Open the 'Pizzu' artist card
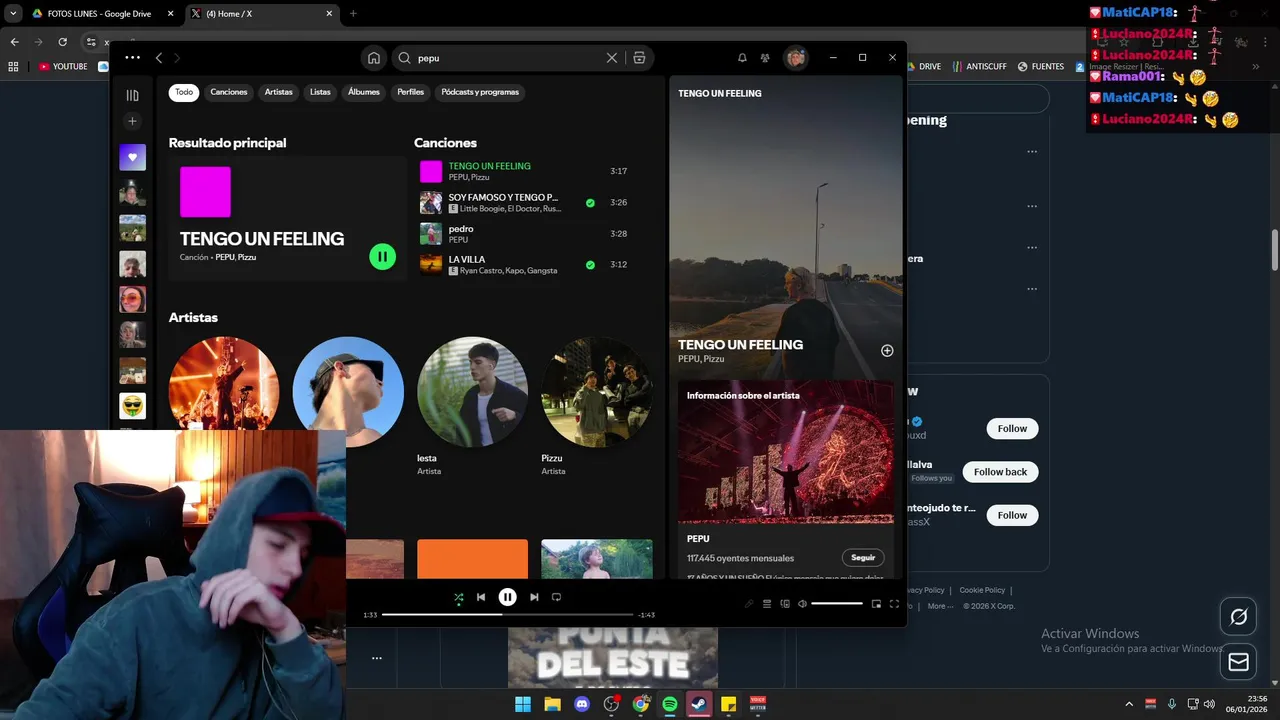 (596, 408)
